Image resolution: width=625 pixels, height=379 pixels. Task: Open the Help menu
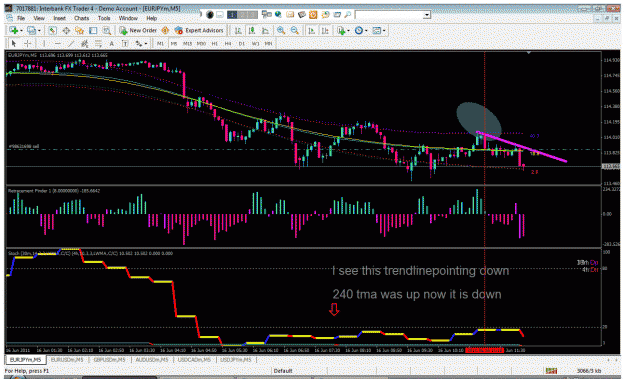pyautogui.click(x=151, y=18)
